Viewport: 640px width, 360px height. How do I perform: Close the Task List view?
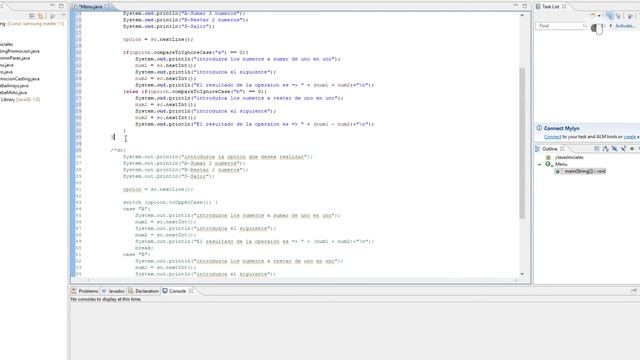click(x=564, y=7)
